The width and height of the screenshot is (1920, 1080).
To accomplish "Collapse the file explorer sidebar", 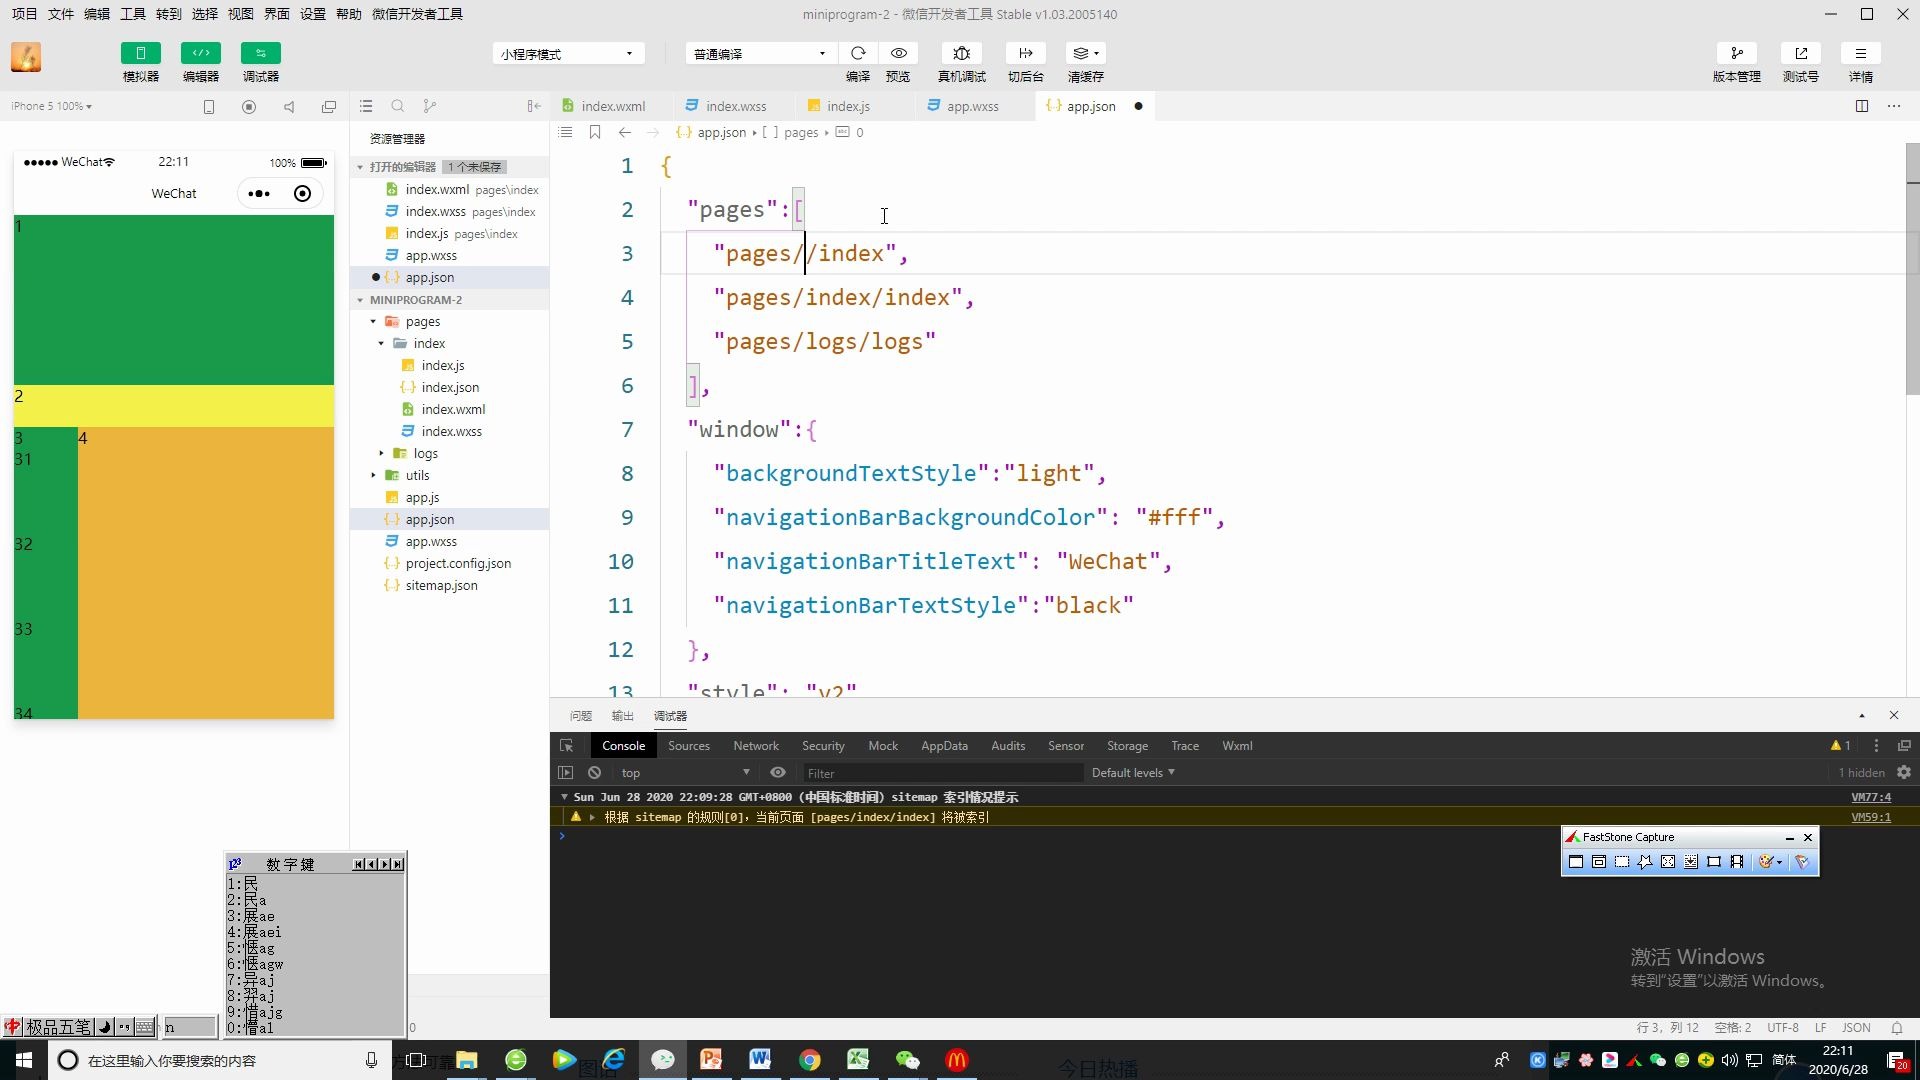I will 534,106.
